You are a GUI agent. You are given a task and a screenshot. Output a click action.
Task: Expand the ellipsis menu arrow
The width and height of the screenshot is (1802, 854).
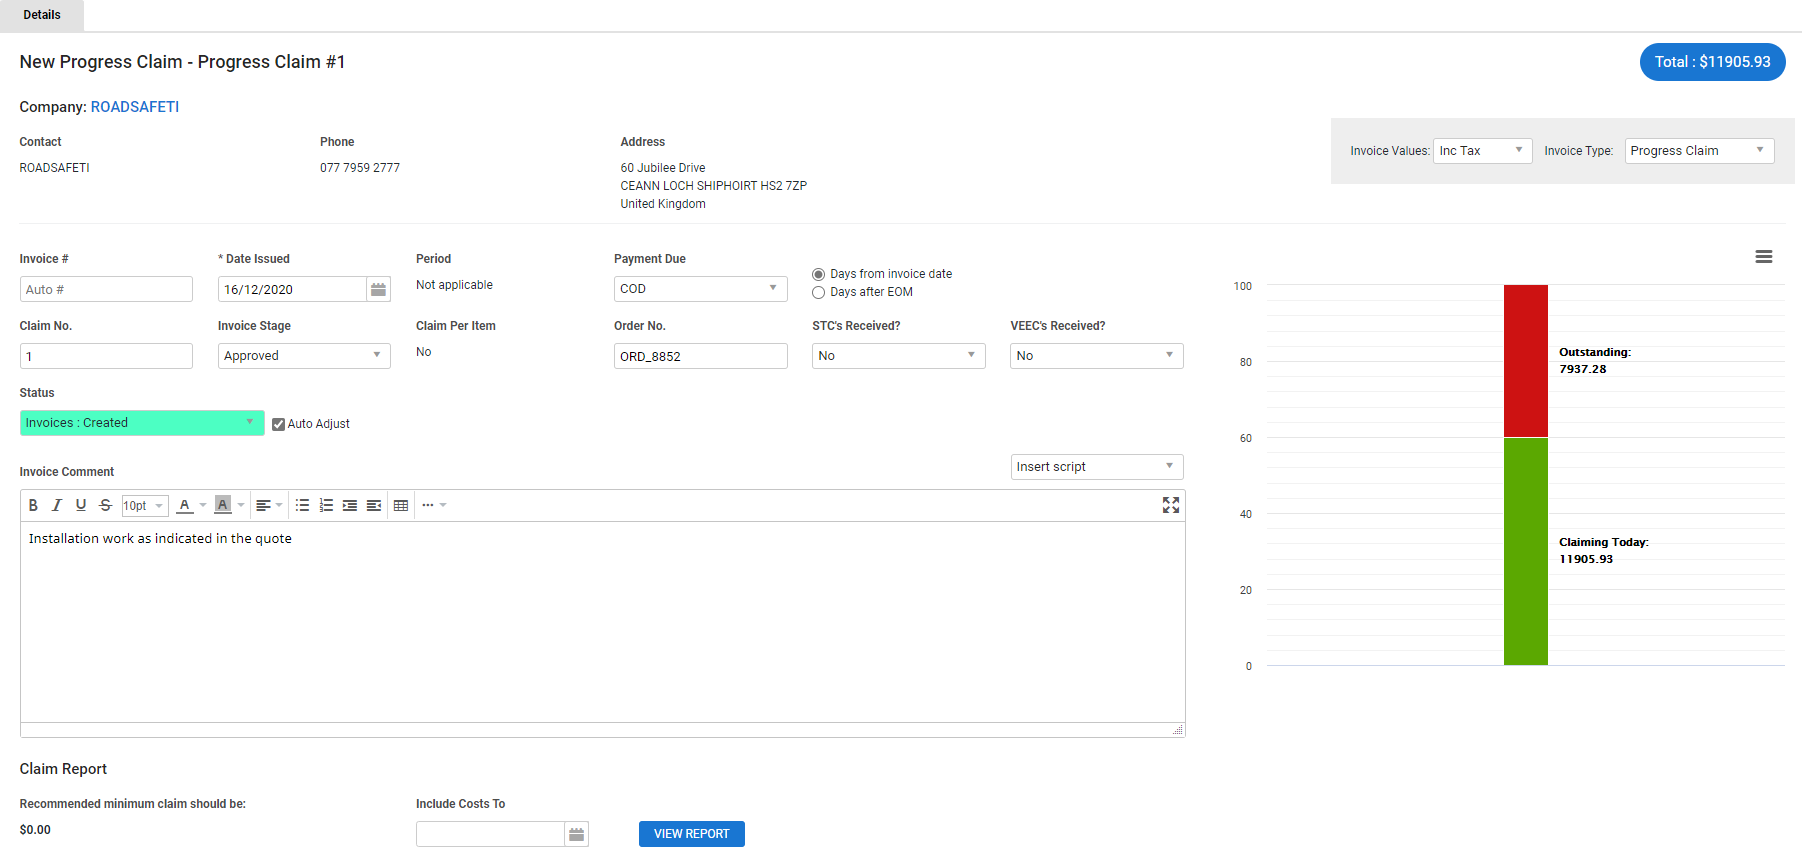[x=443, y=505]
